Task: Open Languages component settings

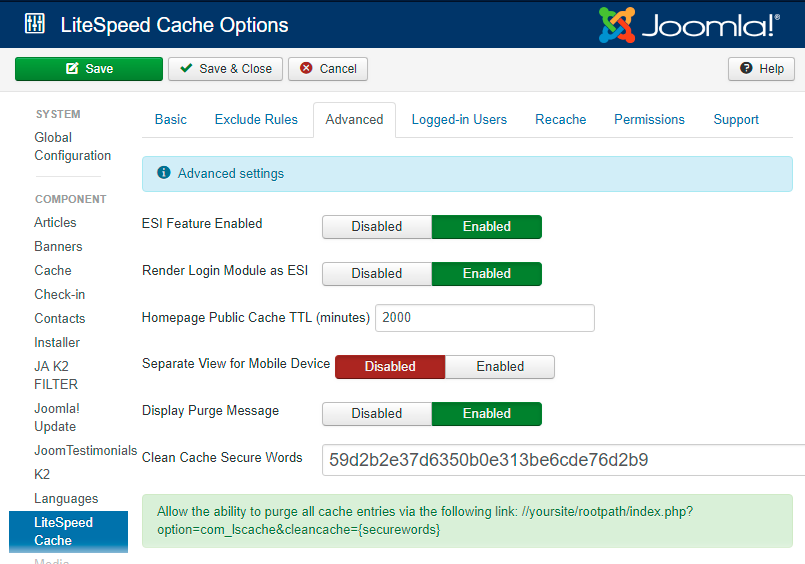Action: [x=66, y=498]
